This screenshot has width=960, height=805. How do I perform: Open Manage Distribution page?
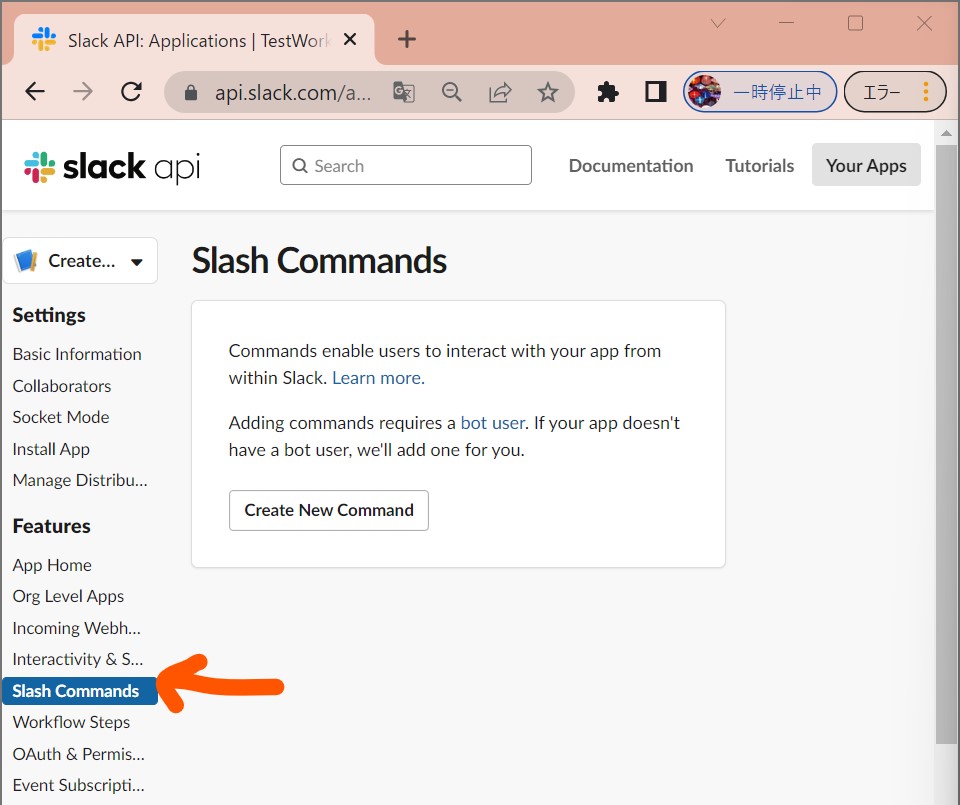80,480
